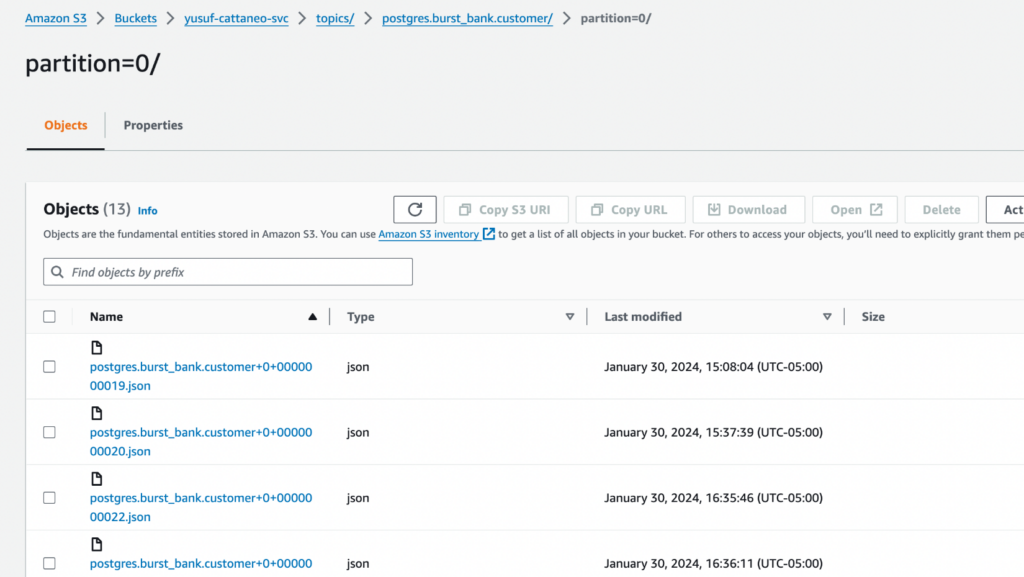The height and width of the screenshot is (577, 1024).
Task: Click the Find objects by prefix field
Action: click(227, 271)
